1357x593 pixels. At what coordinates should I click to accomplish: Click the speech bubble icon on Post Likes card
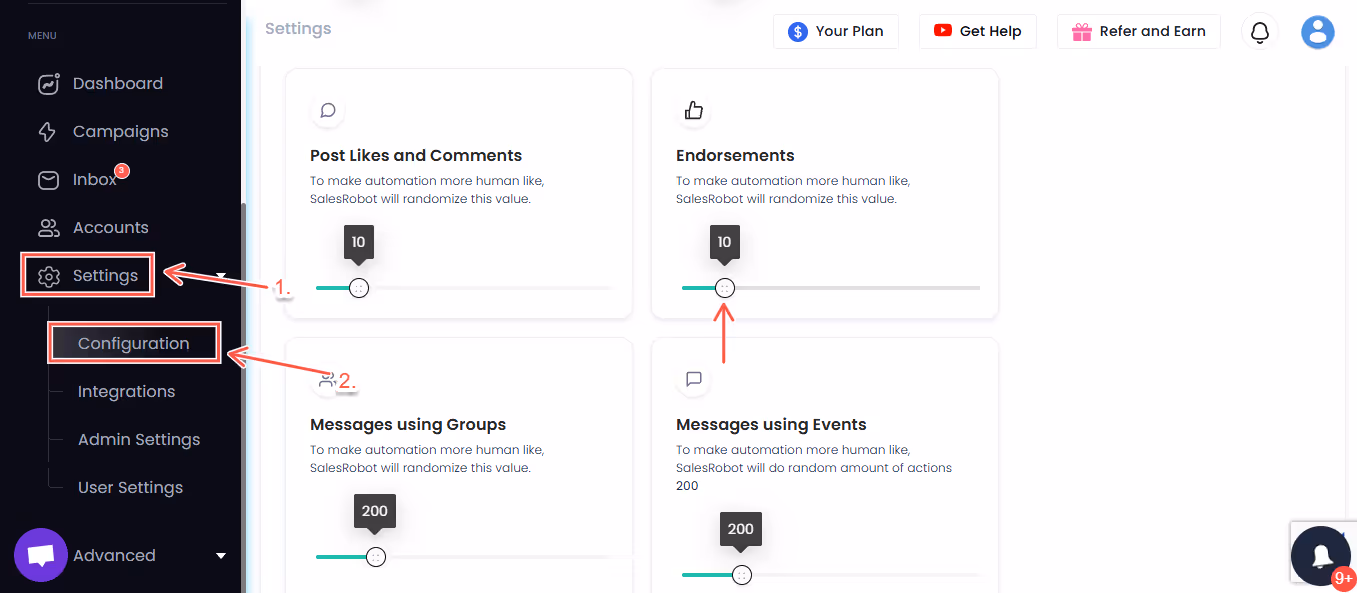tap(328, 111)
